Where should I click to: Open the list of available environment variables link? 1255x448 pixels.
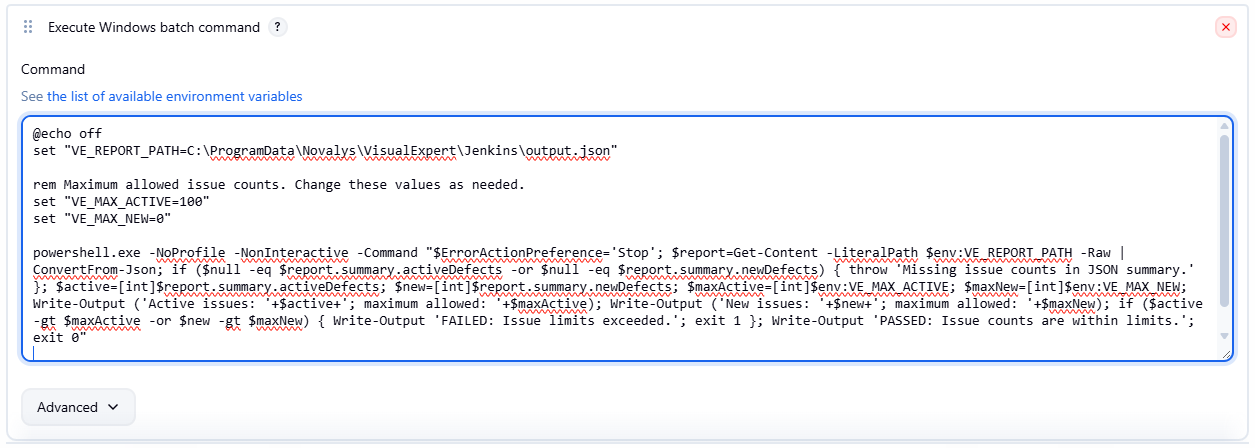175,96
